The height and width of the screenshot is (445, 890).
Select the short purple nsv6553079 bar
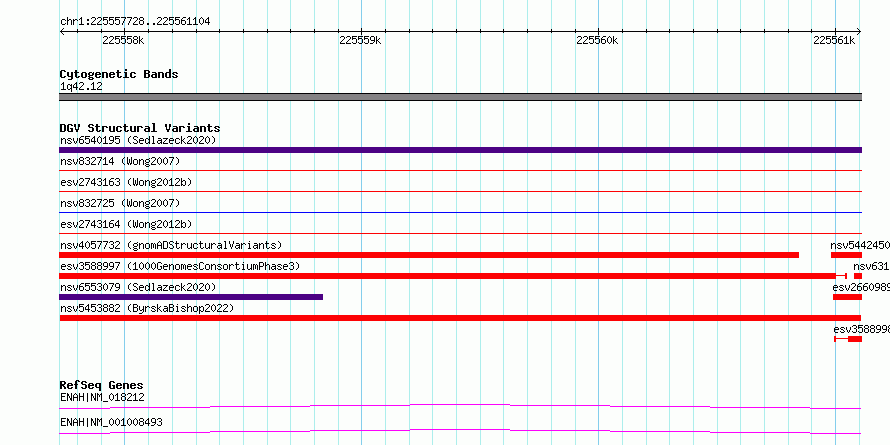191,297
